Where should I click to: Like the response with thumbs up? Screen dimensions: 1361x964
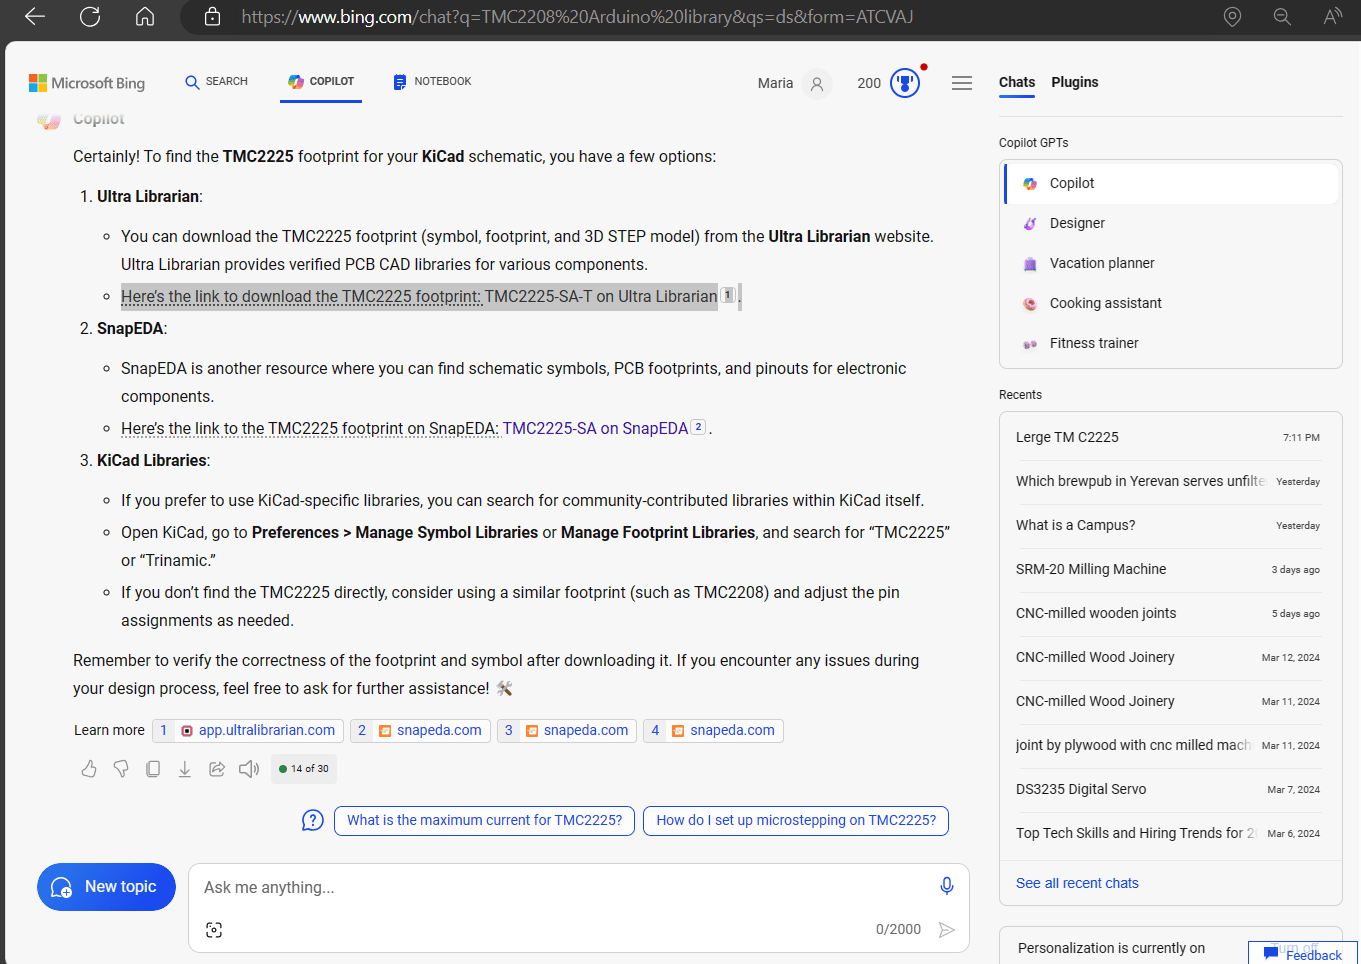point(89,769)
